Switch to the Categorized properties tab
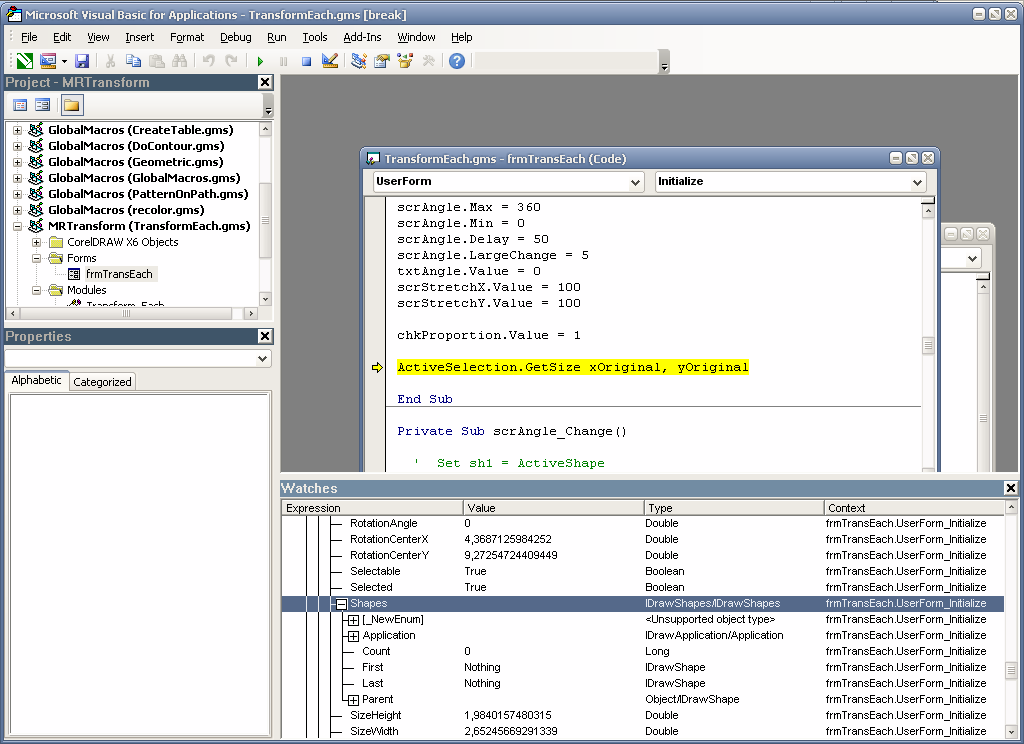Screen dimensions: 1024x744 coord(102,382)
